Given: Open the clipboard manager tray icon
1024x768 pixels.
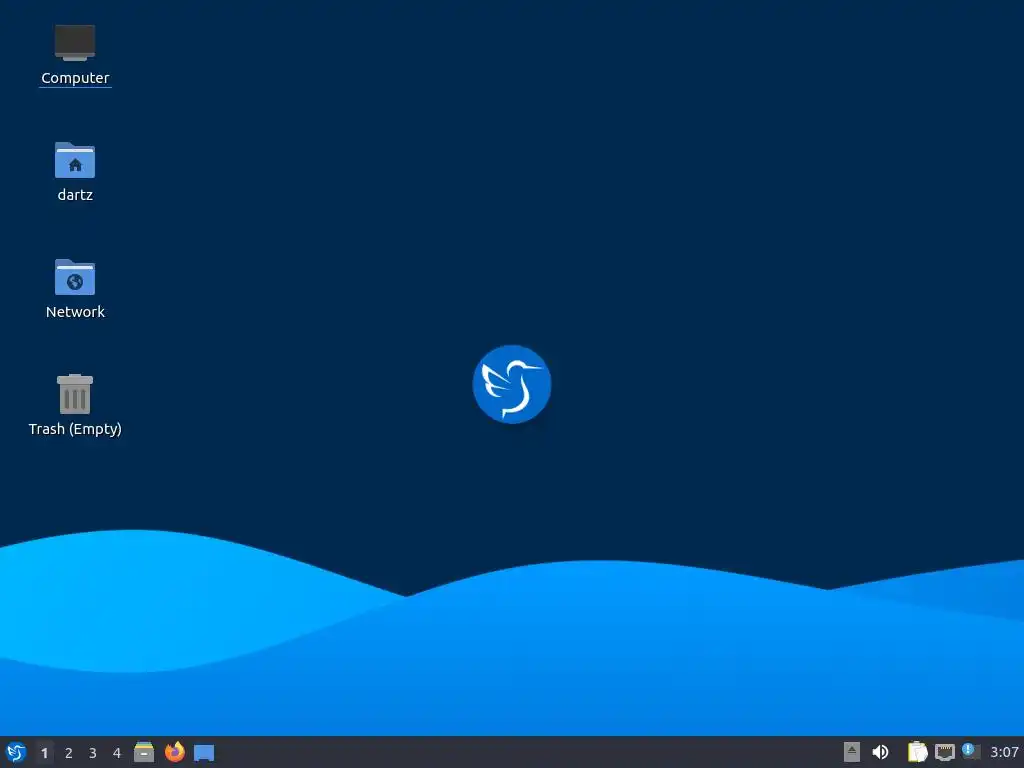Looking at the screenshot, I should (x=918, y=752).
